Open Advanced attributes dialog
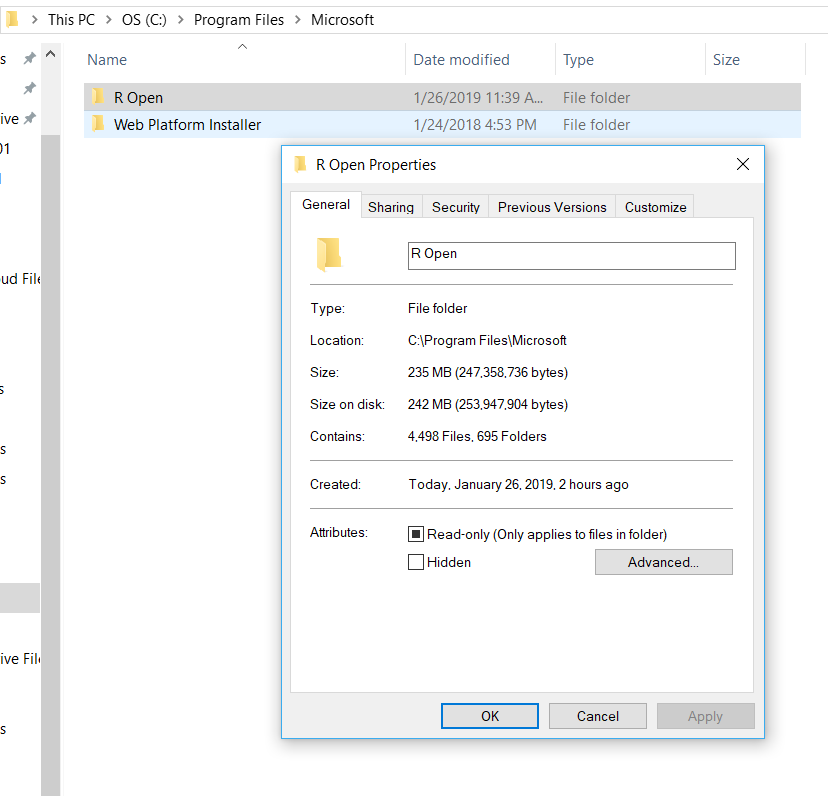The width and height of the screenshot is (828, 796). point(664,562)
